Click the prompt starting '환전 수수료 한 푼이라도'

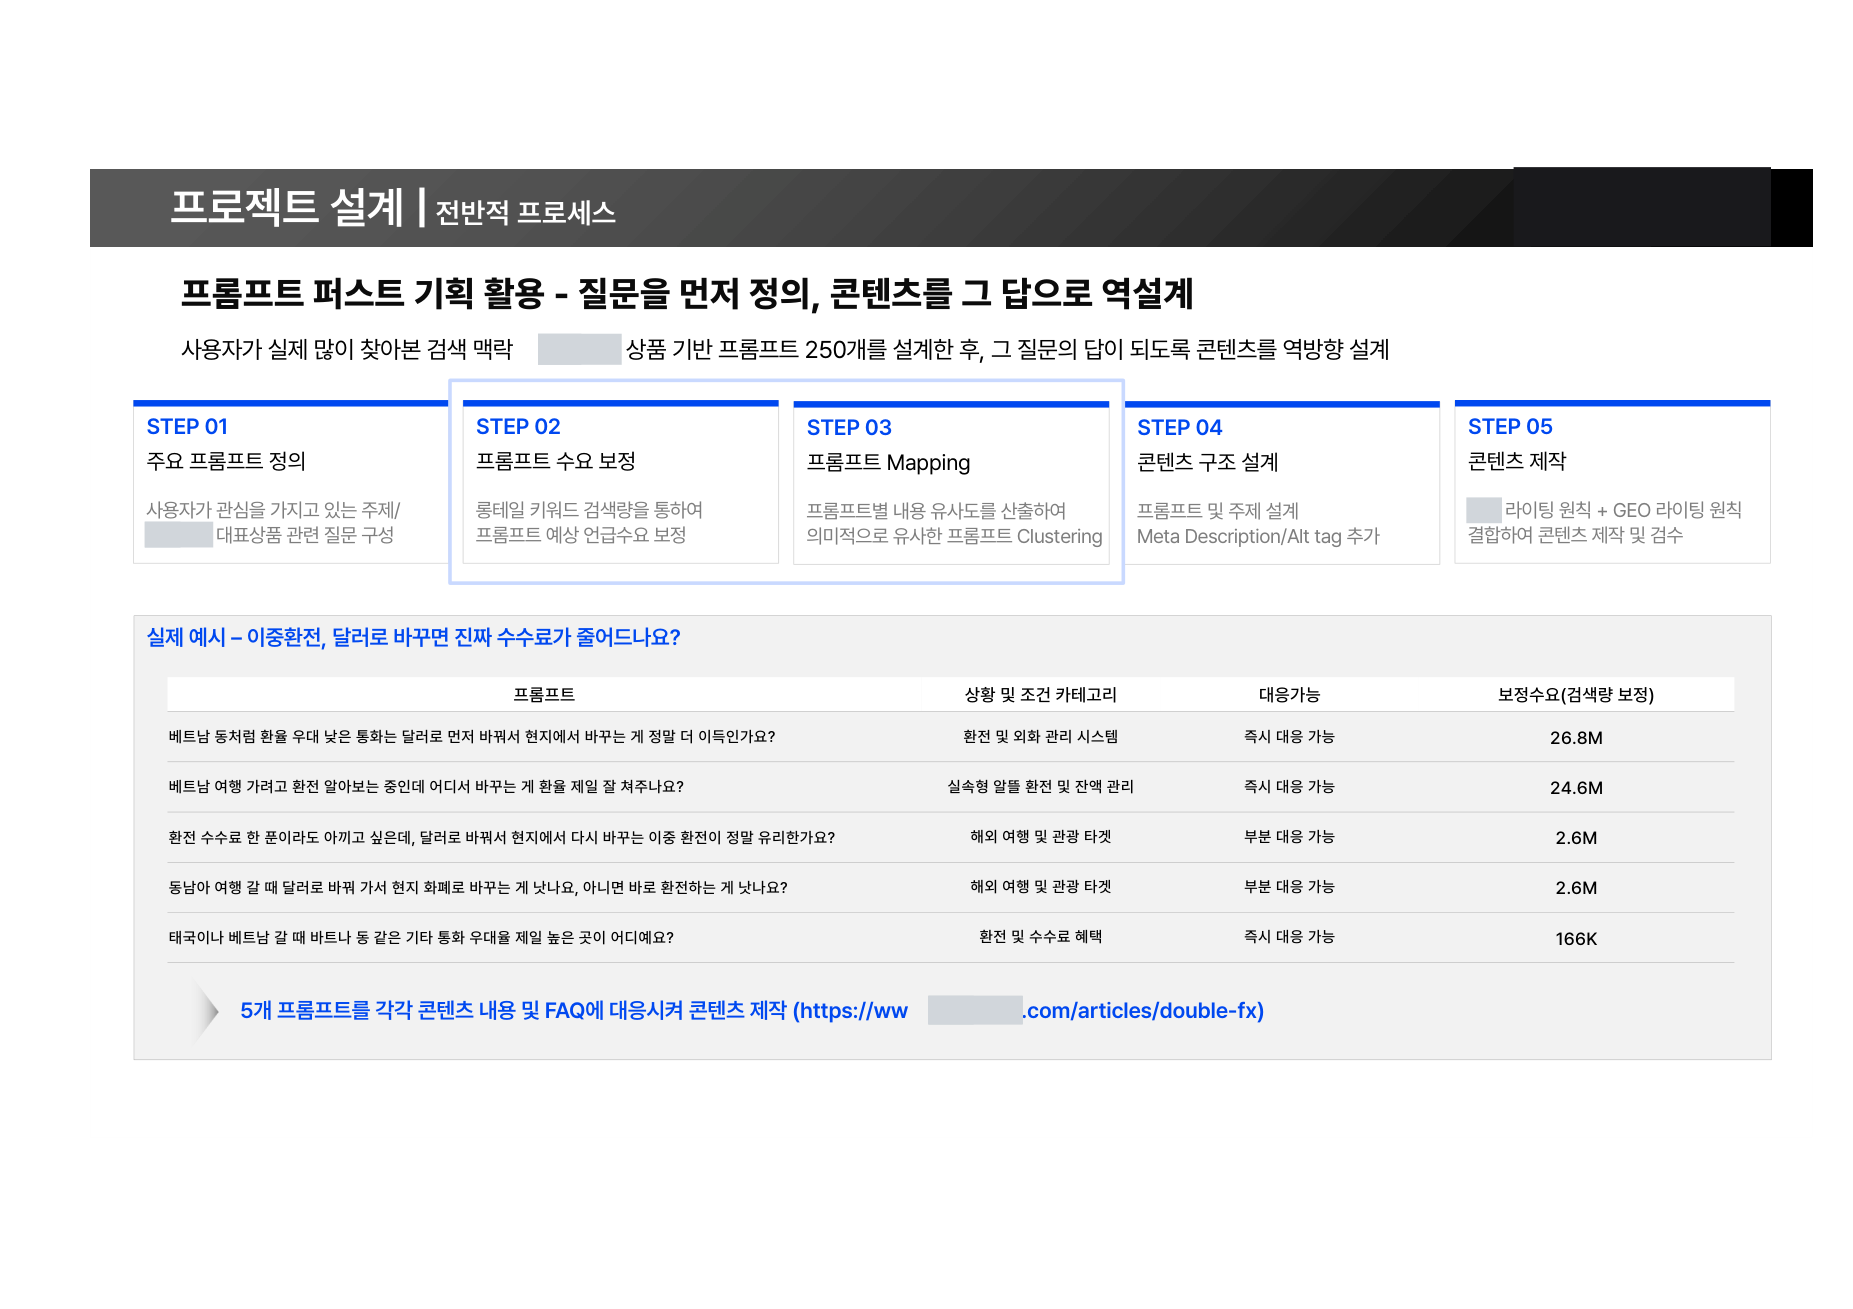tap(502, 838)
